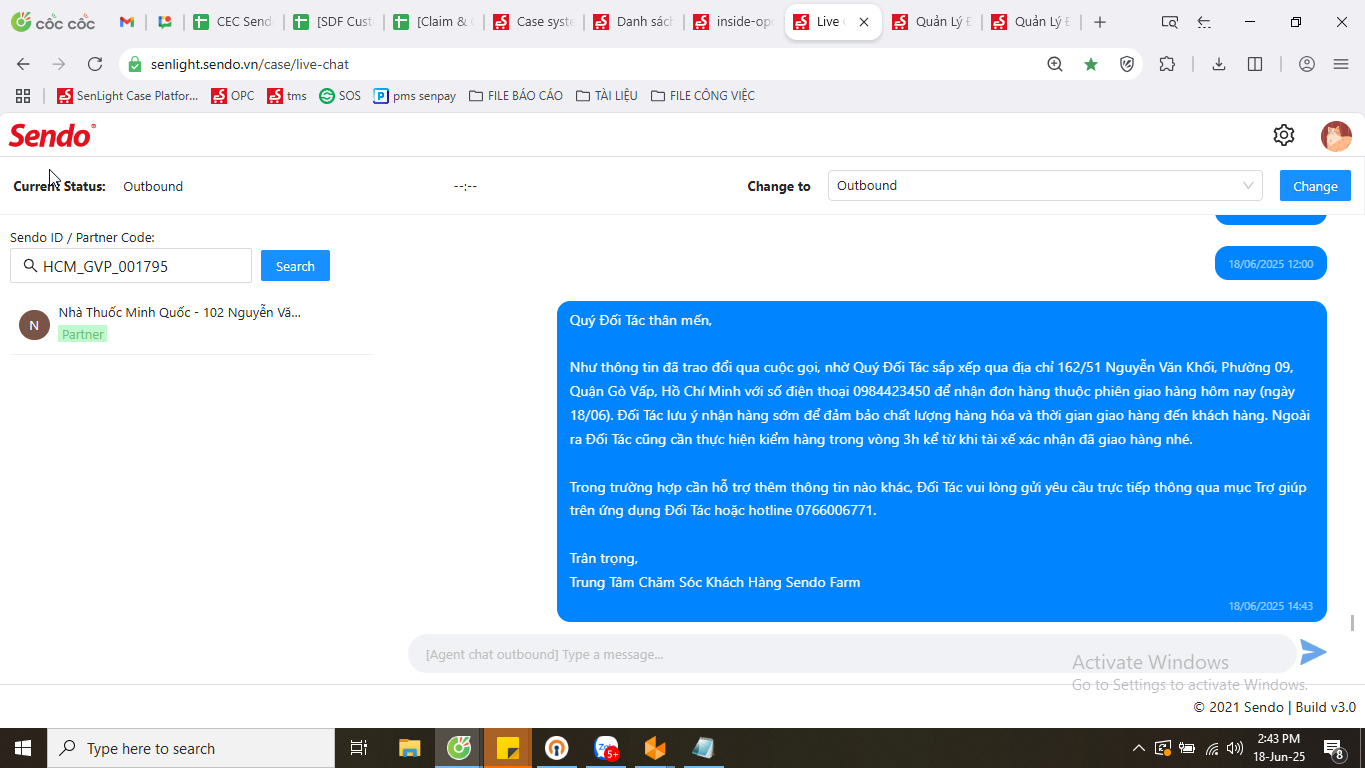The image size is (1365, 768).
Task: Open a new tab with the plus icon
Action: [x=1100, y=22]
